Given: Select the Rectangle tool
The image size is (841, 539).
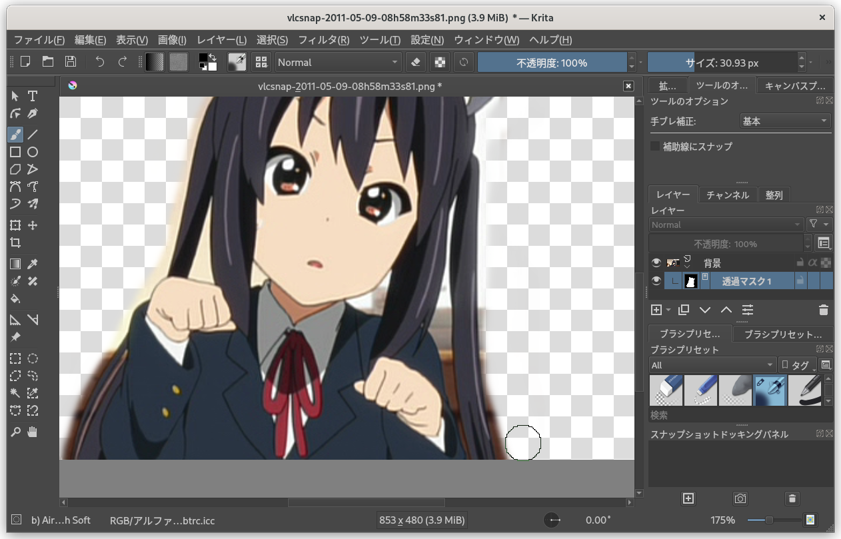Looking at the screenshot, I should click(x=15, y=152).
